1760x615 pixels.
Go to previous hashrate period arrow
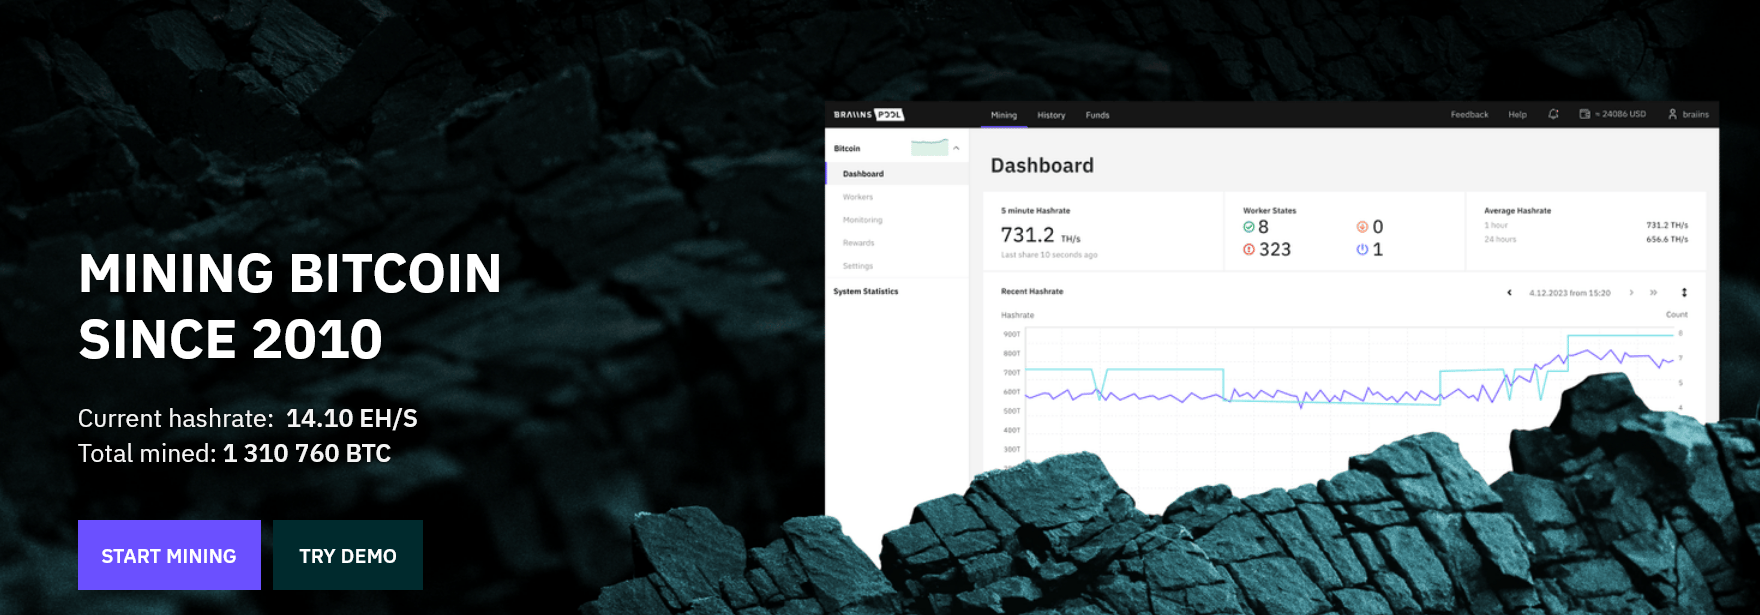[1509, 293]
